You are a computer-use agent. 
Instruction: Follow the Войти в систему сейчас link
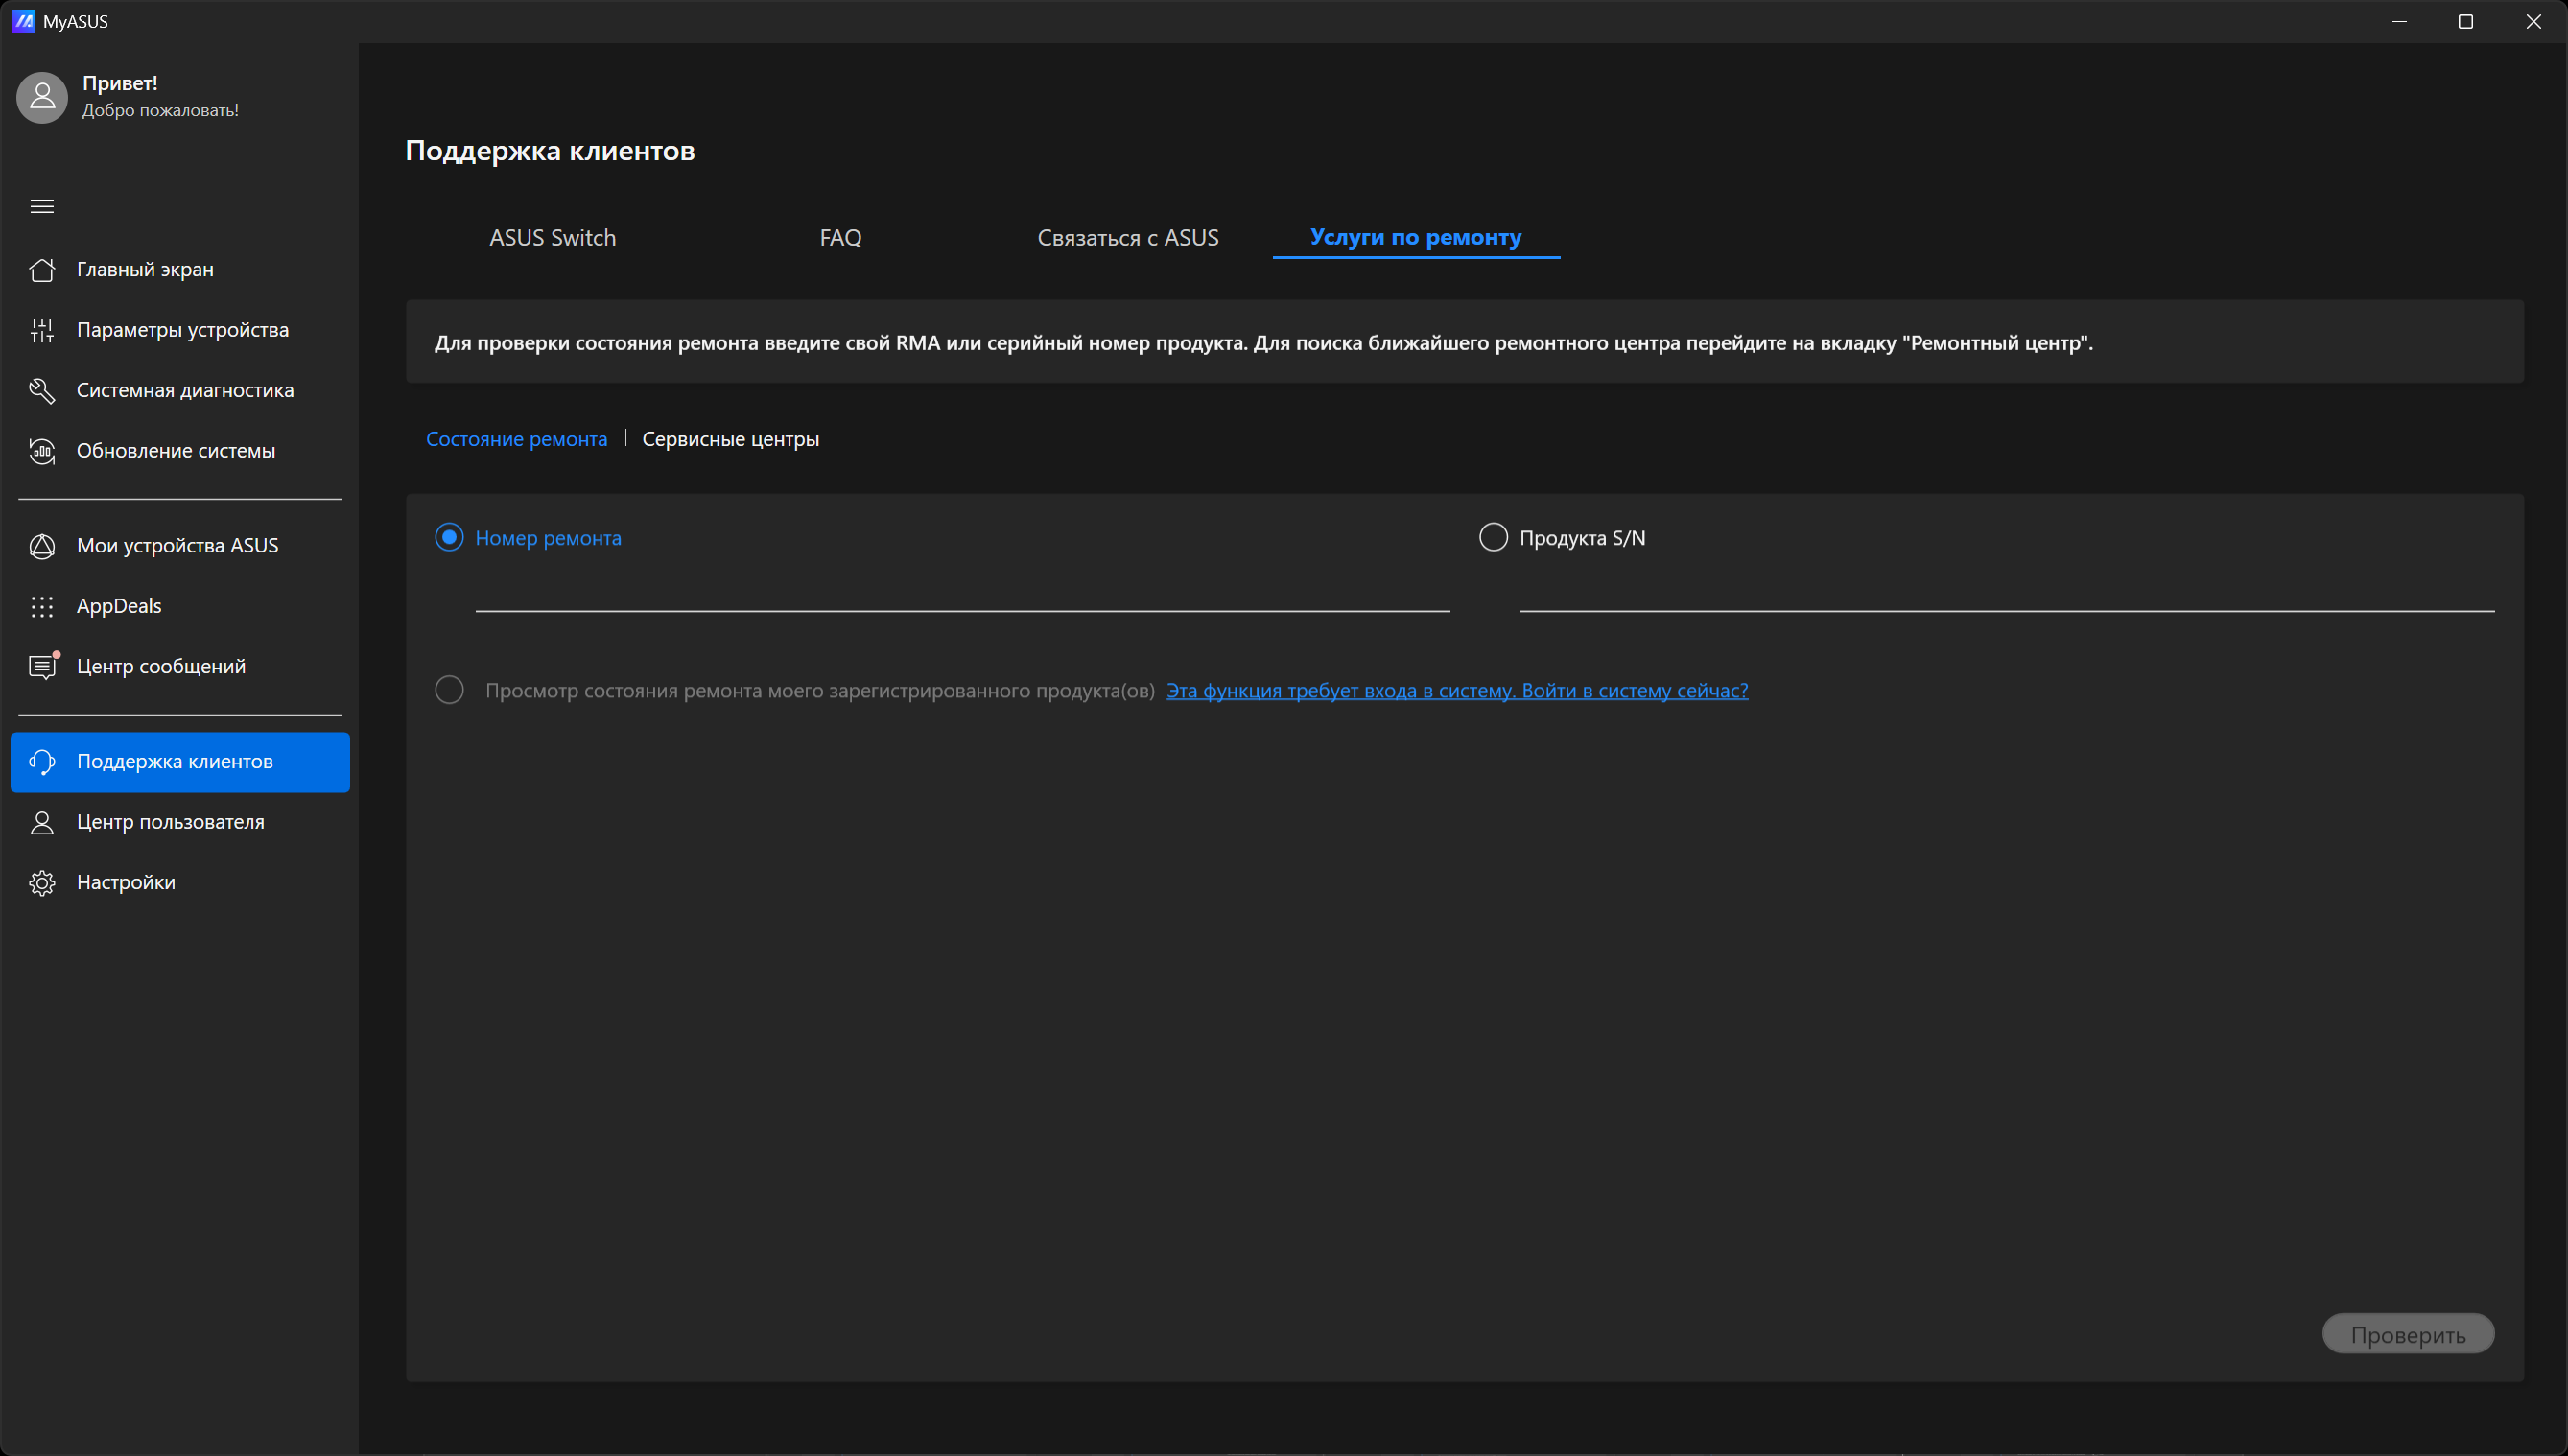pyautogui.click(x=1457, y=691)
